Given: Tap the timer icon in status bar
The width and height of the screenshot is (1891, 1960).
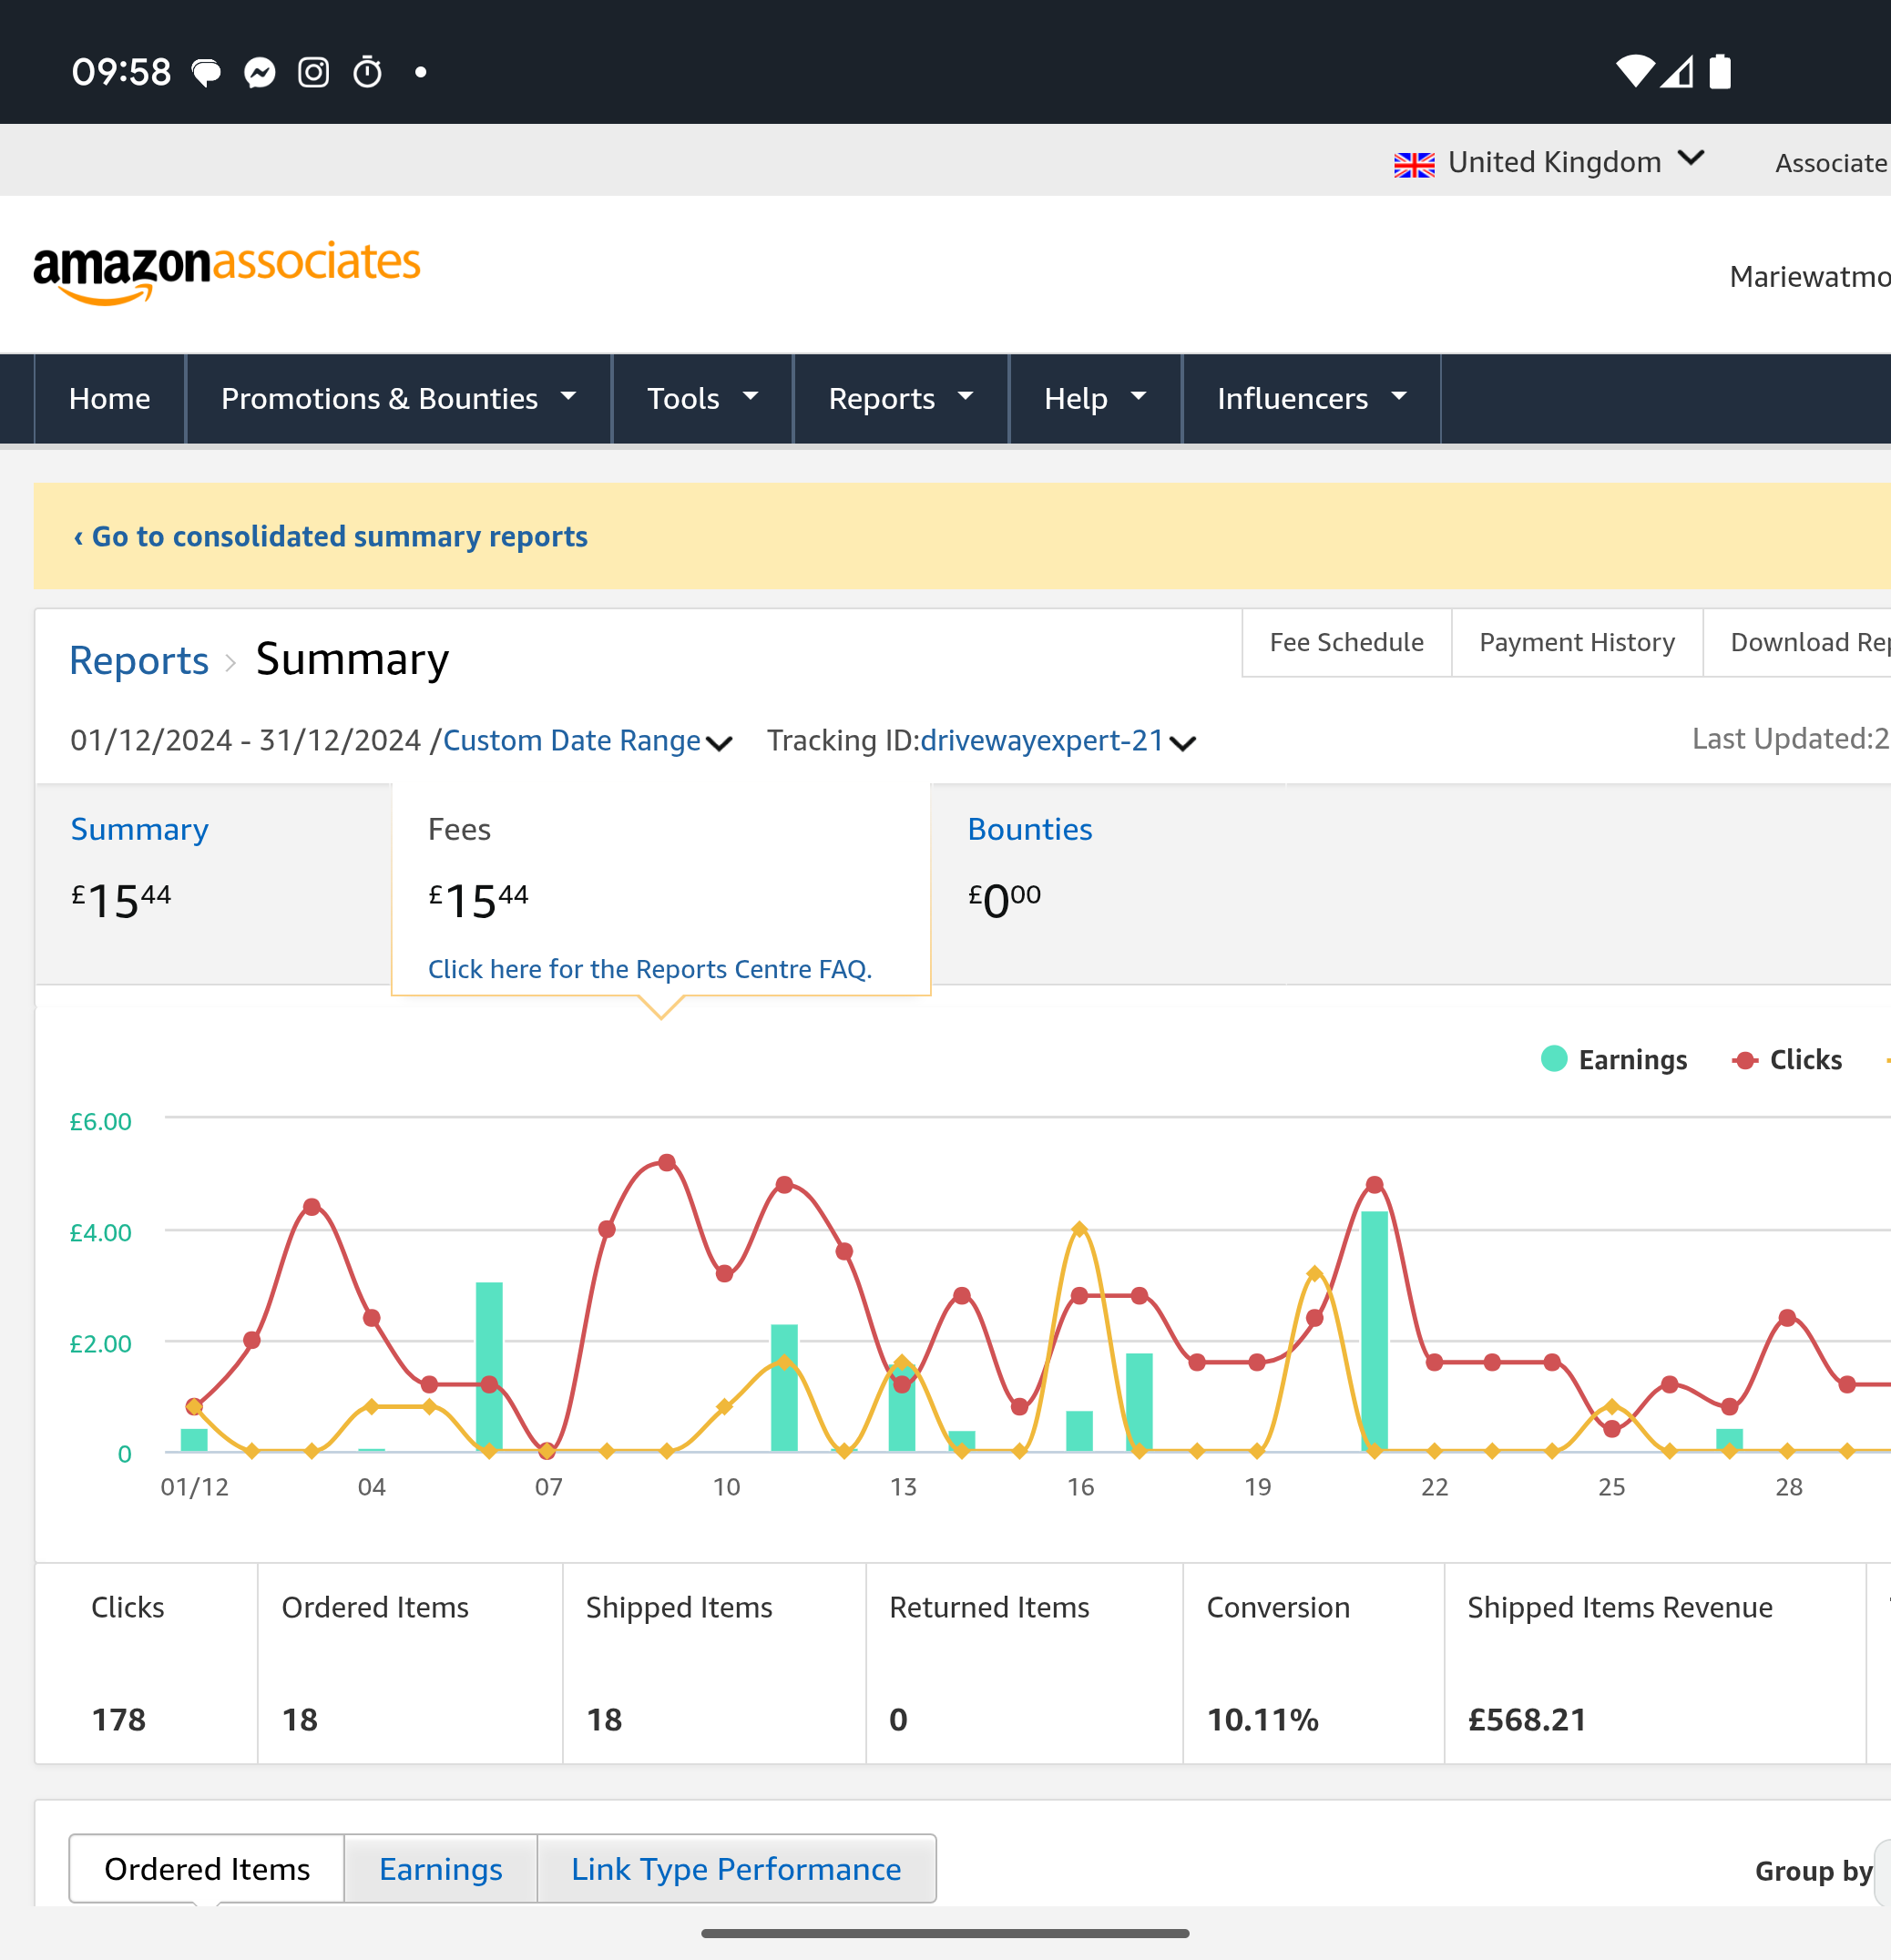Looking at the screenshot, I should 368,72.
